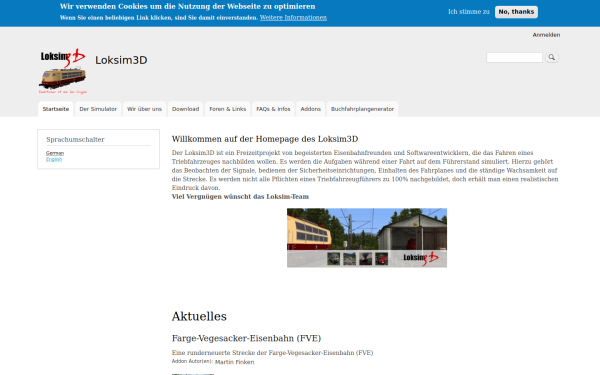Click the search magnifier icon button
Viewport: 600px width, 375px height.
[x=551, y=57]
